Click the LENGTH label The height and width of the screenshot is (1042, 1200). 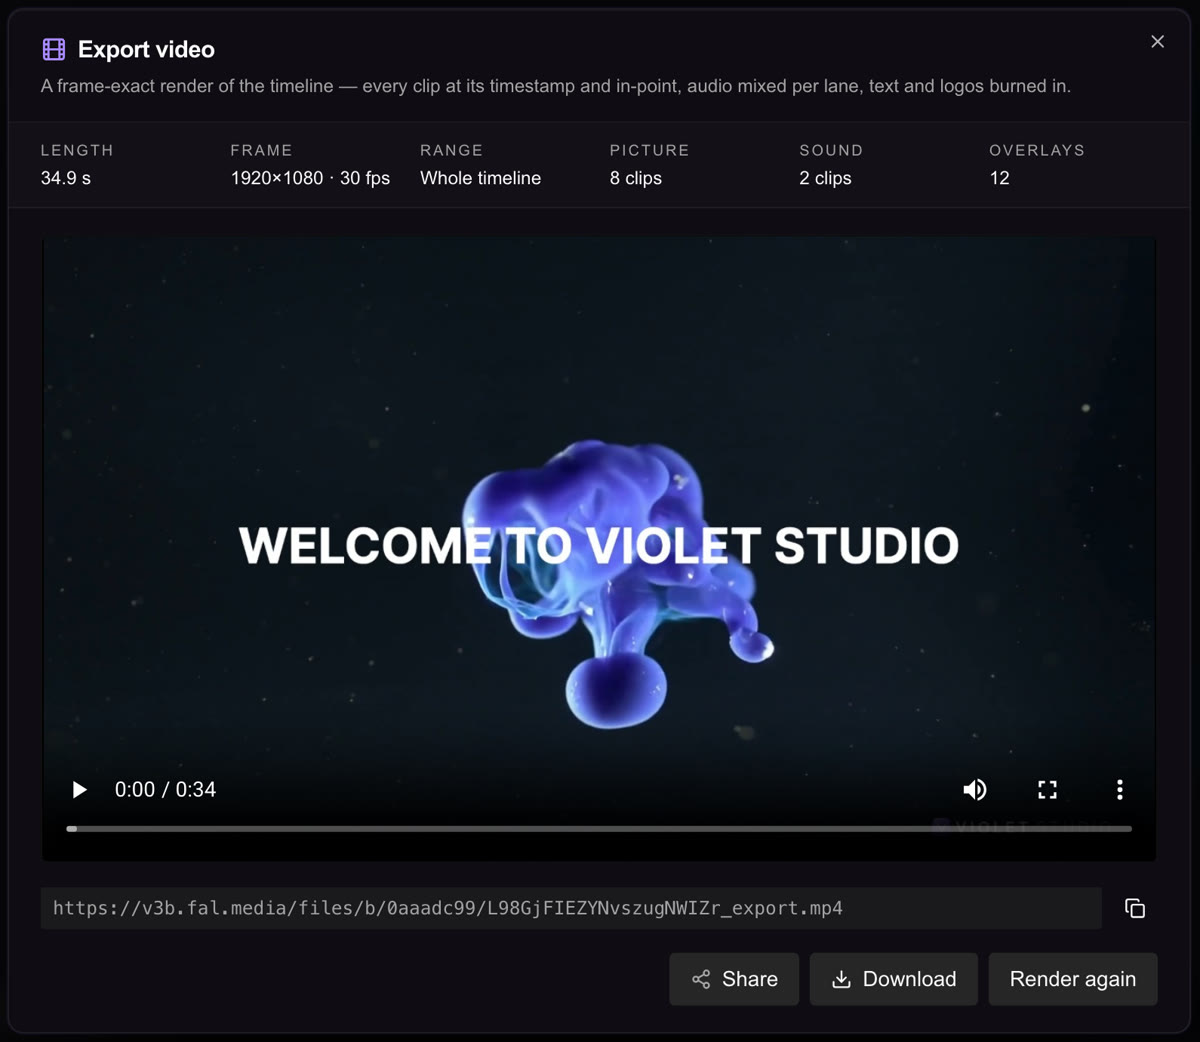click(77, 150)
